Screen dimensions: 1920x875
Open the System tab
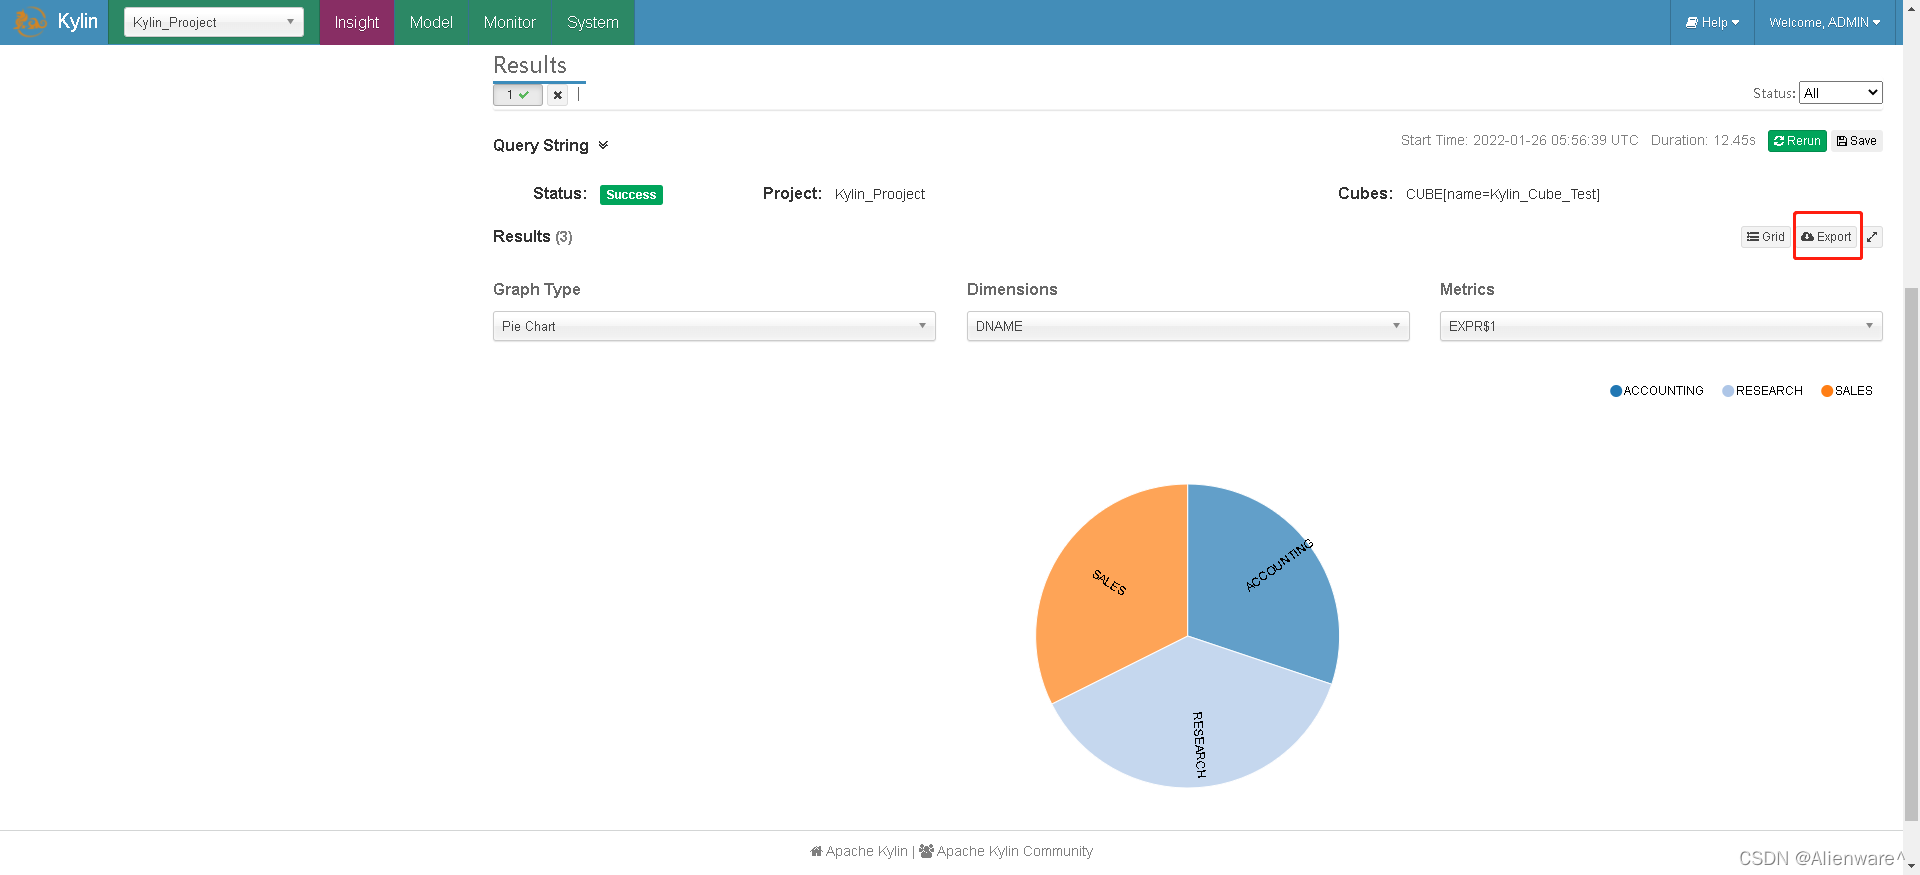point(593,22)
